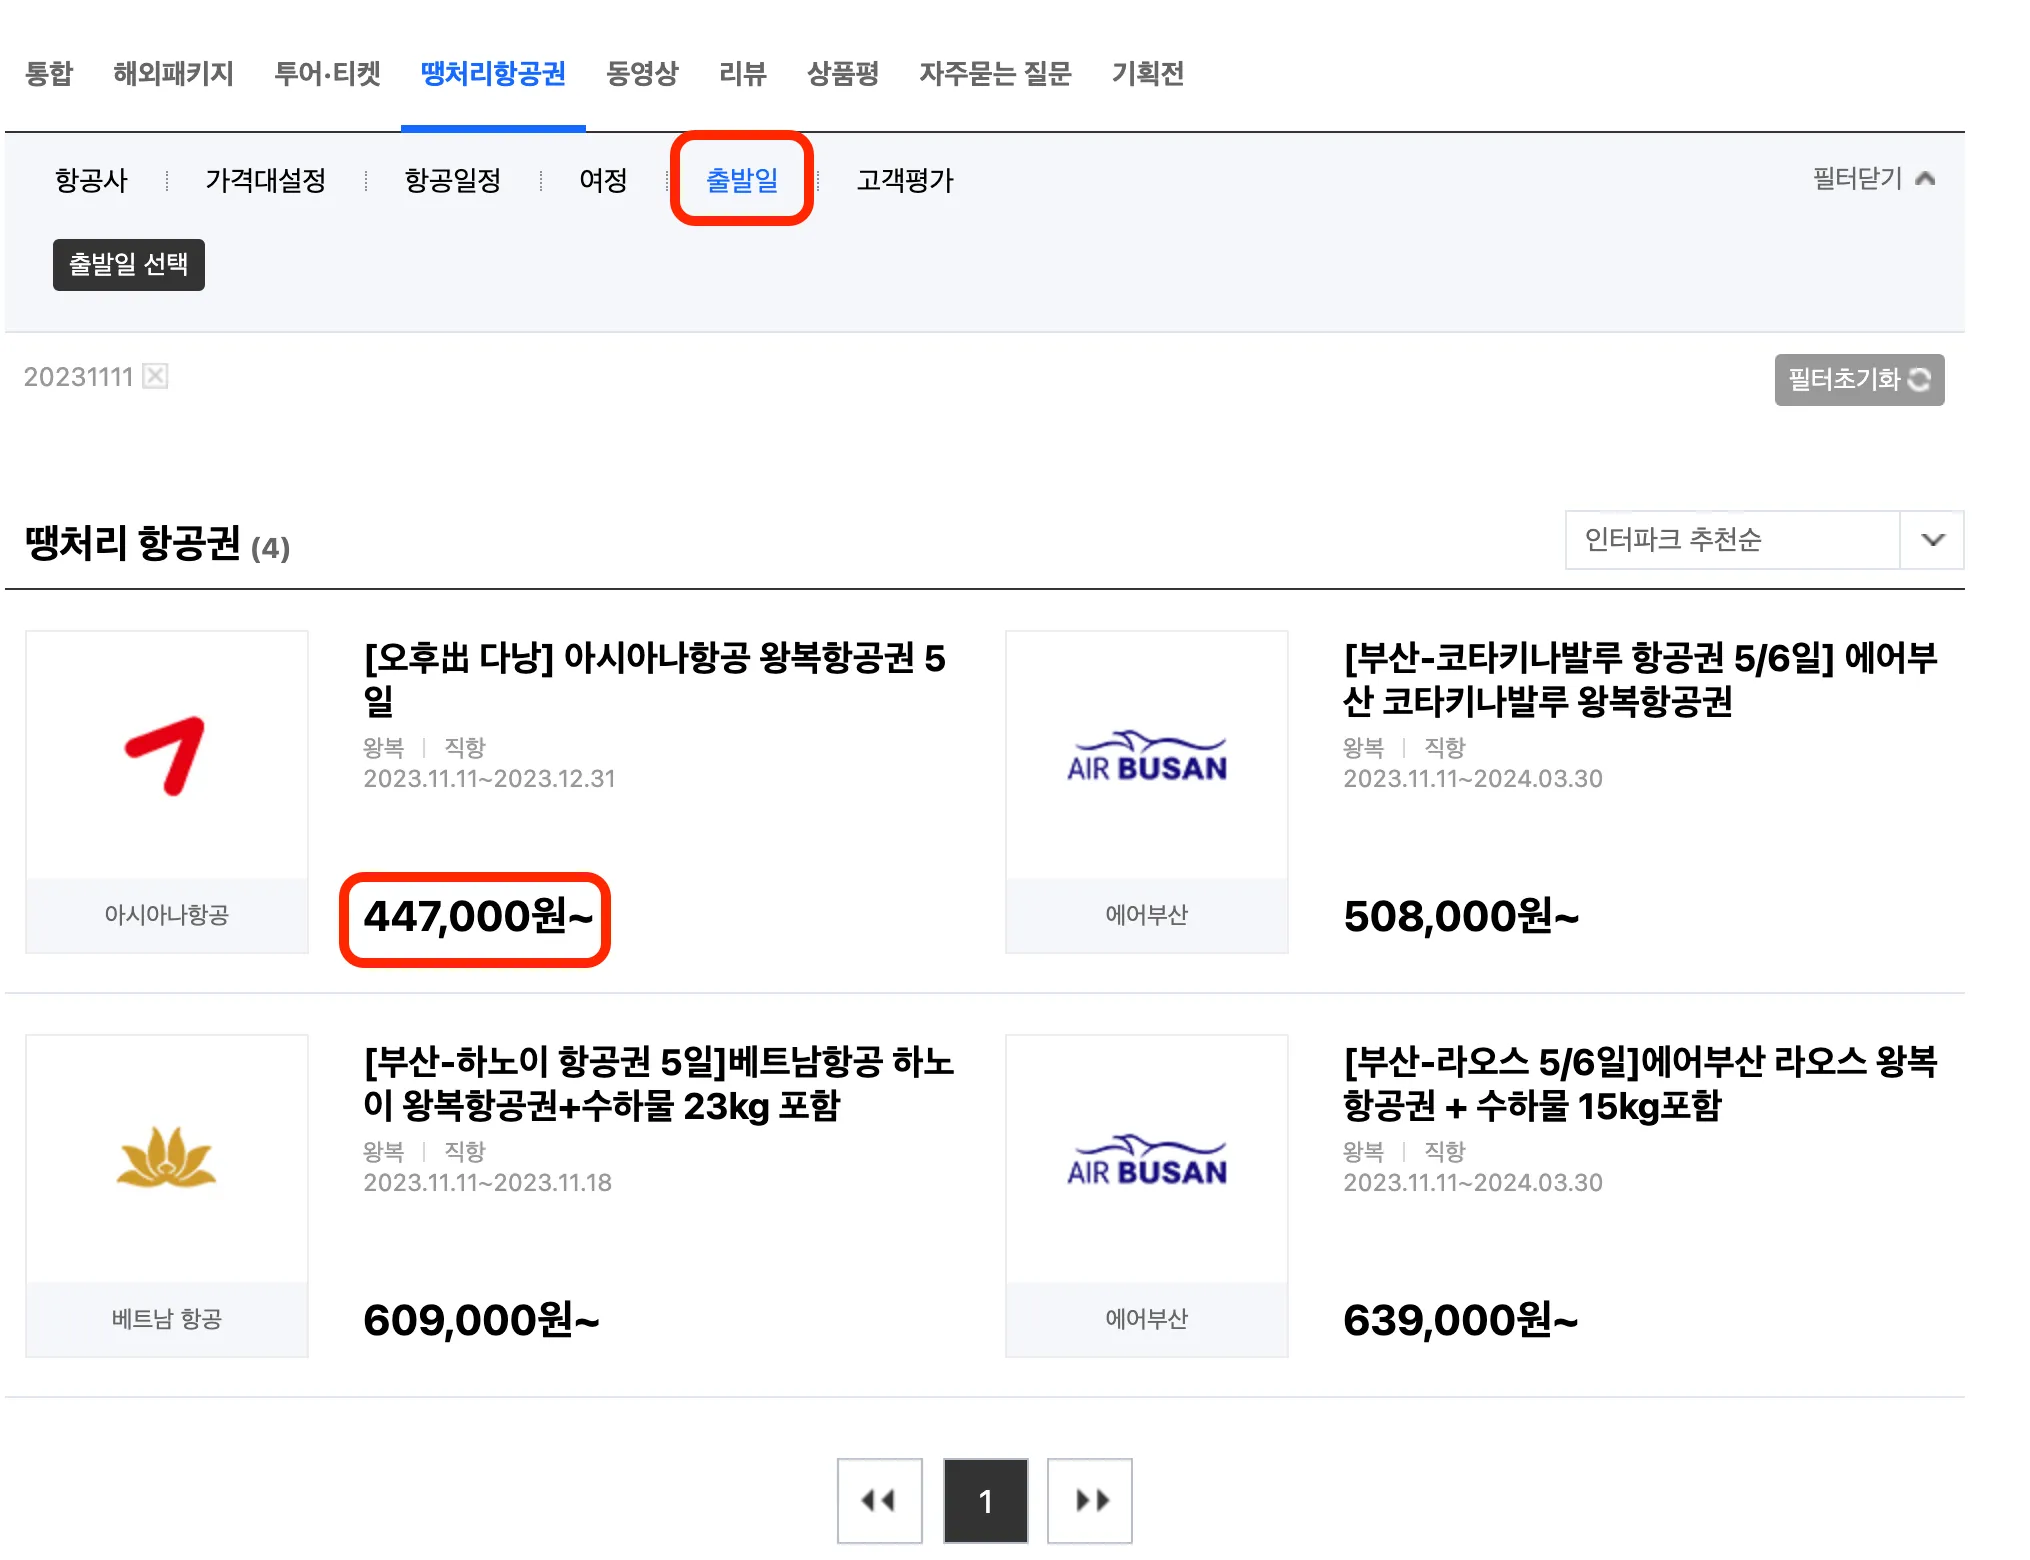Click the 필터초기화 reset button
This screenshot has height=1560, width=2030.
tap(1859, 380)
